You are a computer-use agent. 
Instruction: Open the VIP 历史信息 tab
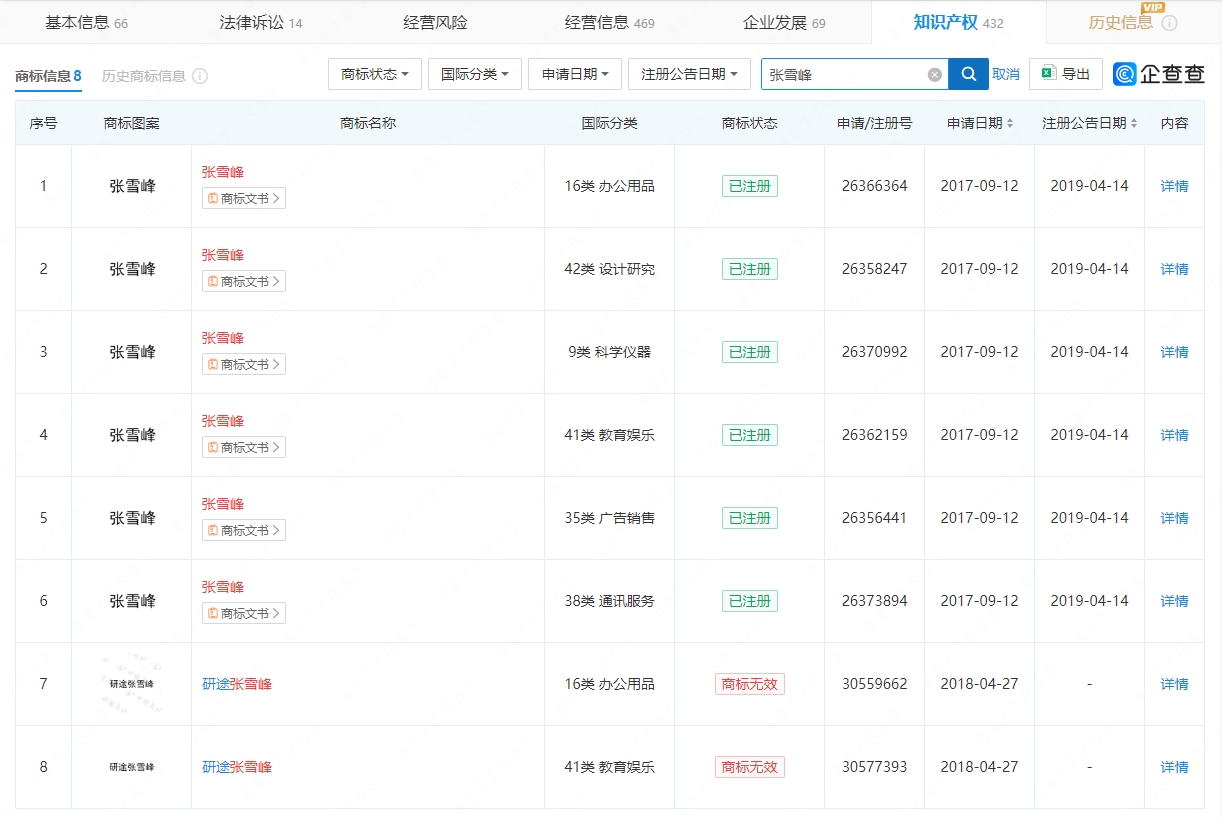(x=1120, y=22)
